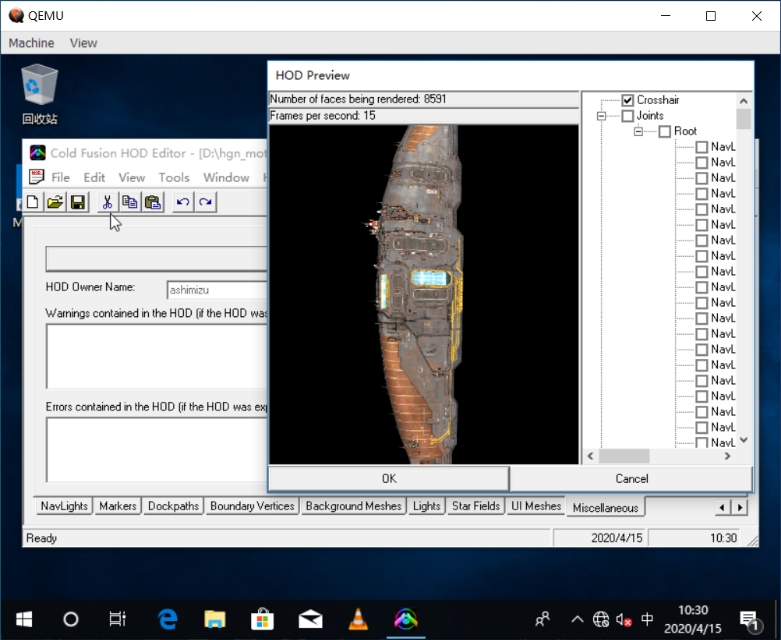Click the Open folder toolbar icon

(55, 202)
